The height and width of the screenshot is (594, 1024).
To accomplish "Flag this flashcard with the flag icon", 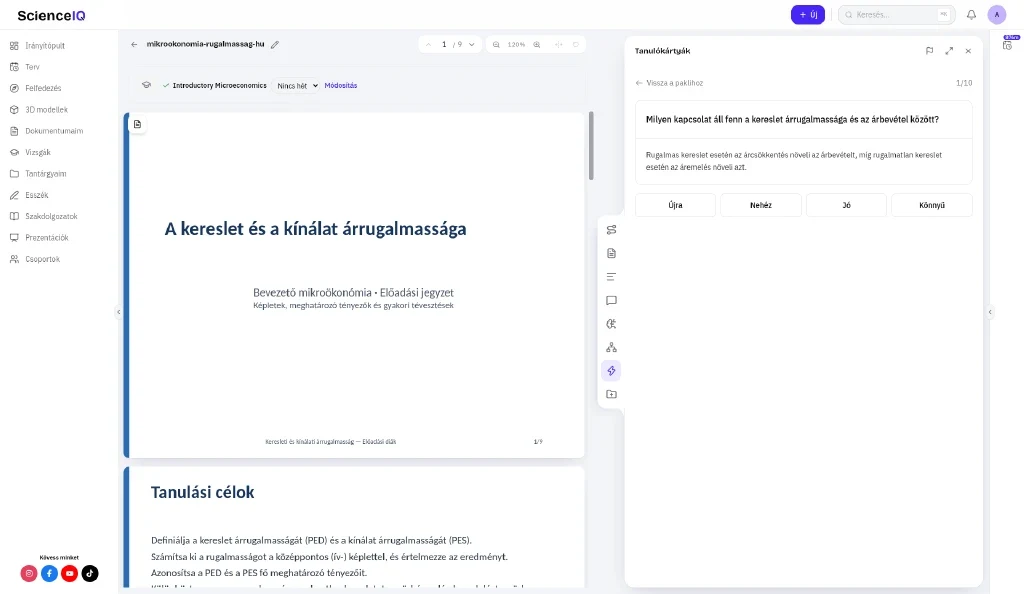I will (929, 51).
